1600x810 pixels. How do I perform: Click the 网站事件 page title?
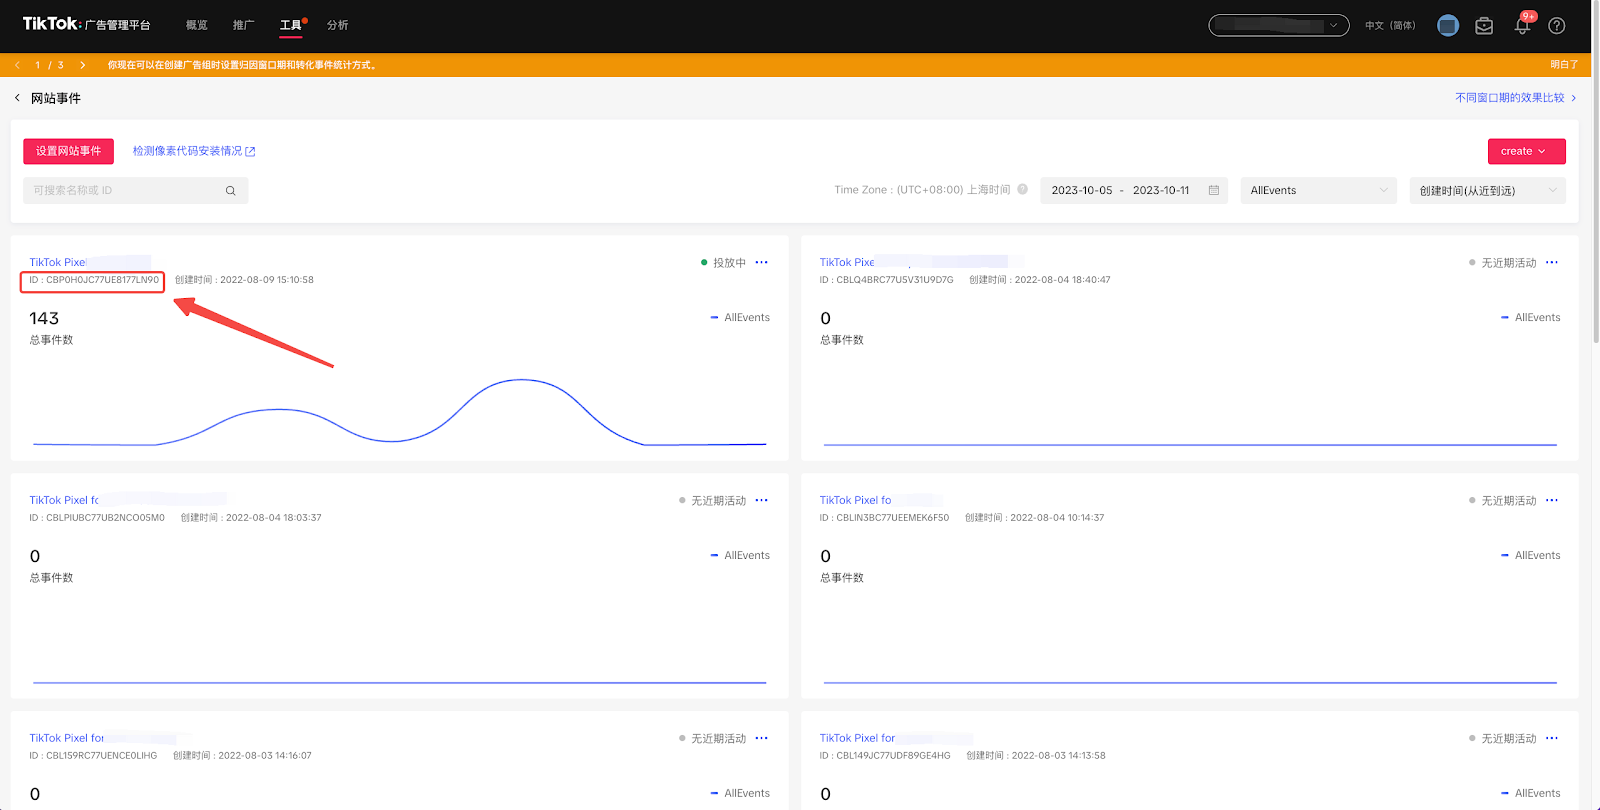56,98
